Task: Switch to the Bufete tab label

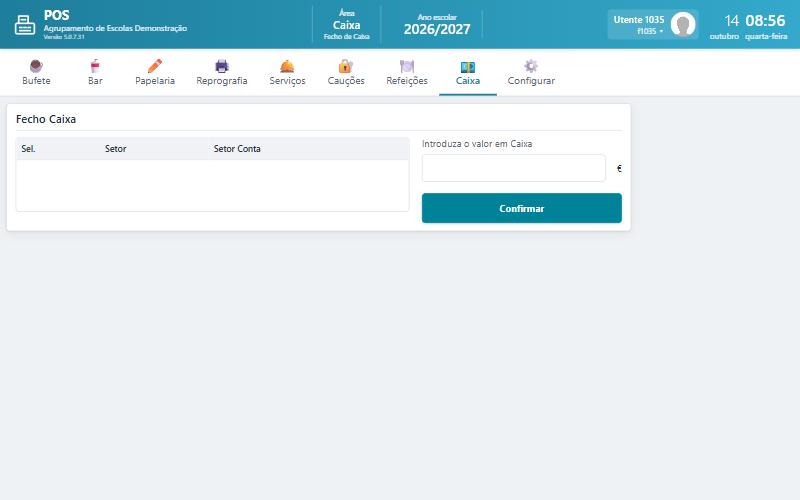Action: click(36, 81)
